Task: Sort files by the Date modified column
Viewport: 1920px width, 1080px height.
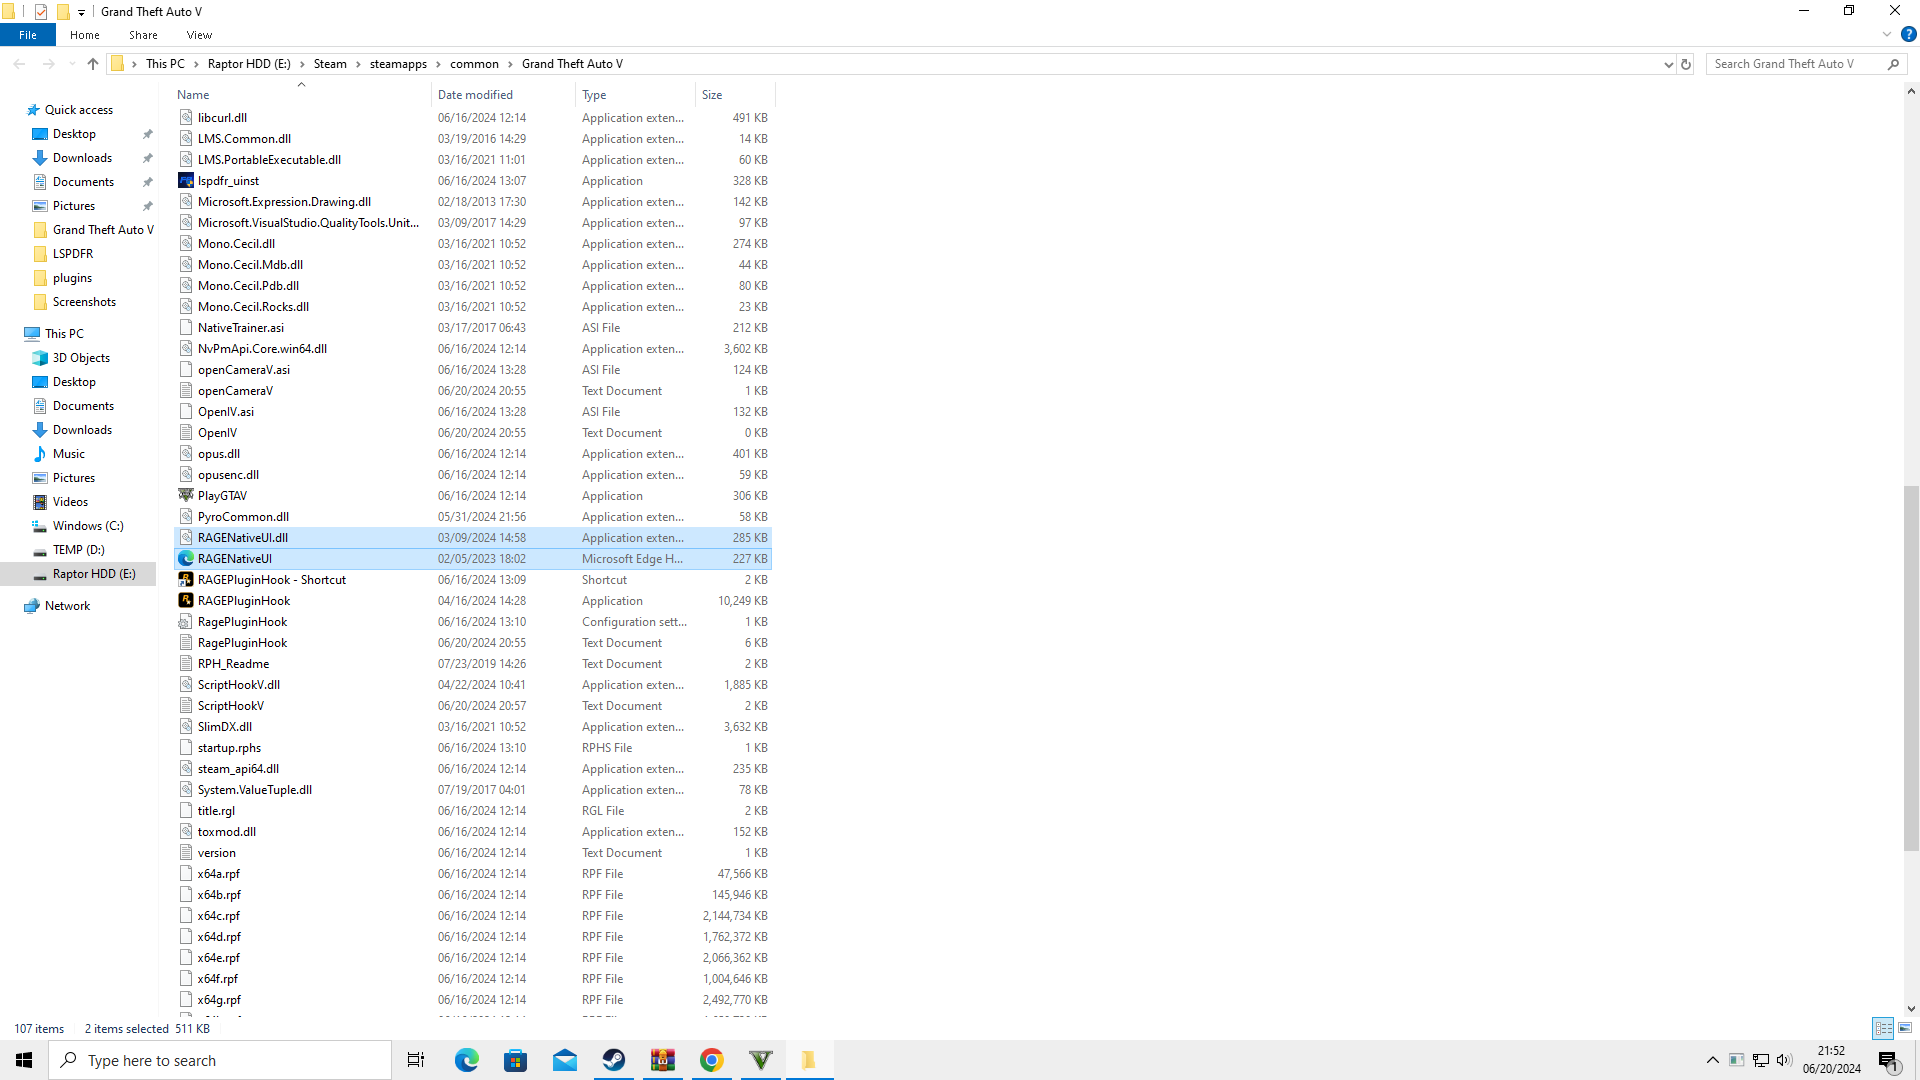Action: tap(475, 95)
